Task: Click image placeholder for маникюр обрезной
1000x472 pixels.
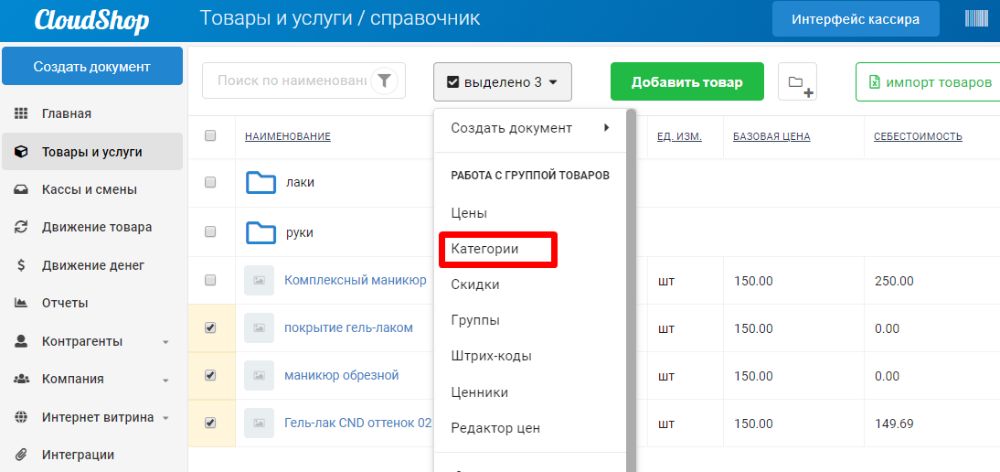Action: (x=259, y=375)
